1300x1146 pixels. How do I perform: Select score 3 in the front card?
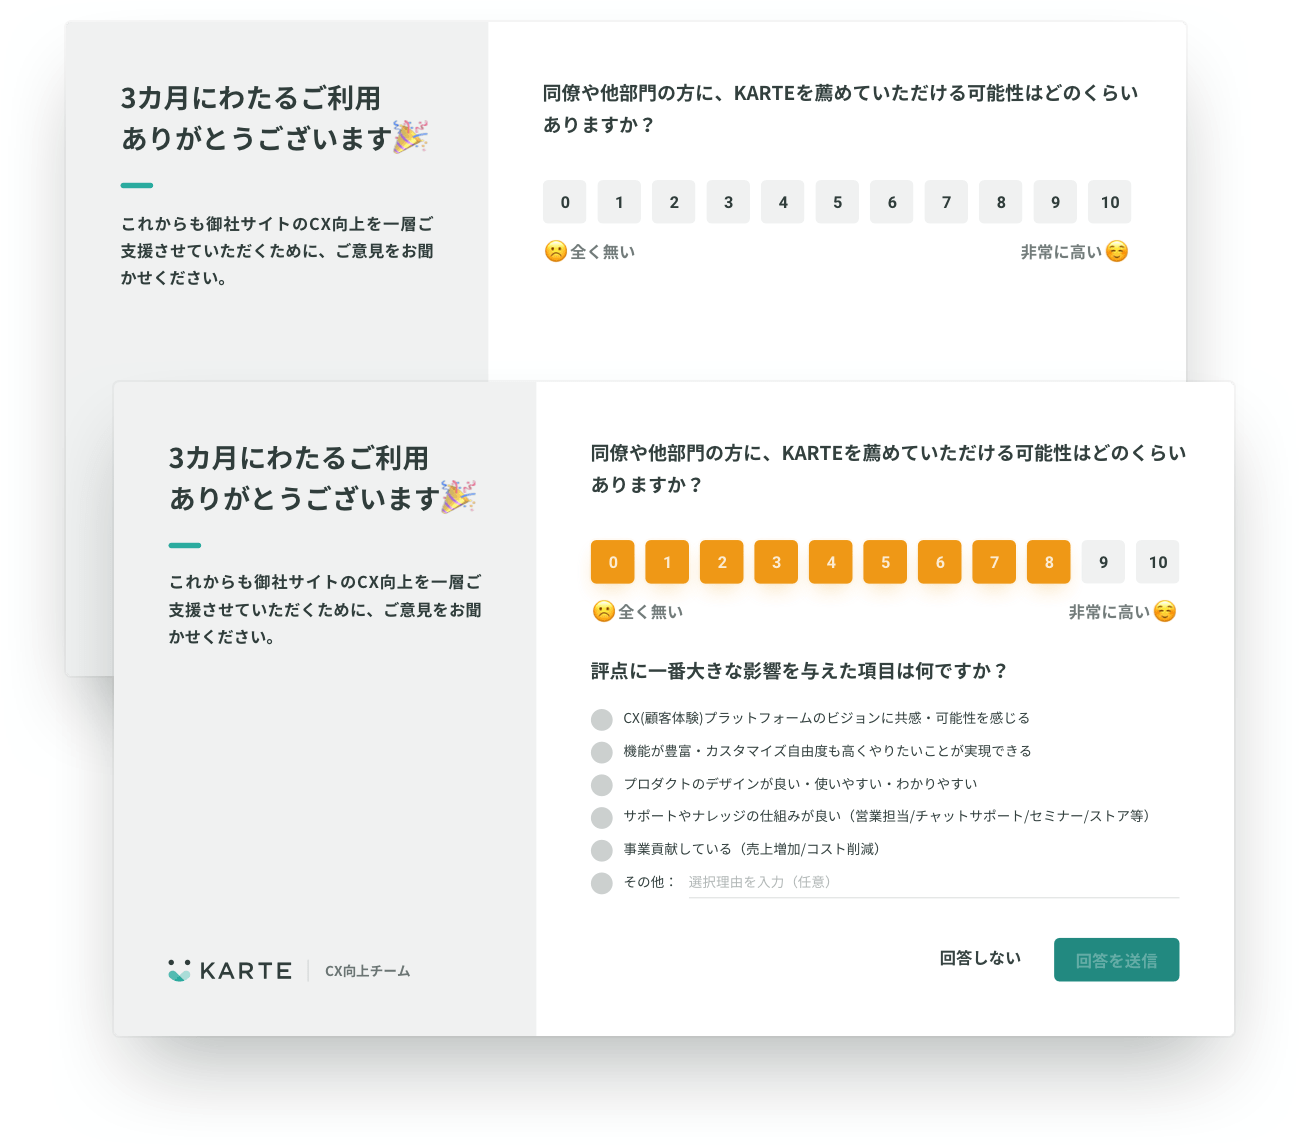pyautogui.click(x=776, y=562)
